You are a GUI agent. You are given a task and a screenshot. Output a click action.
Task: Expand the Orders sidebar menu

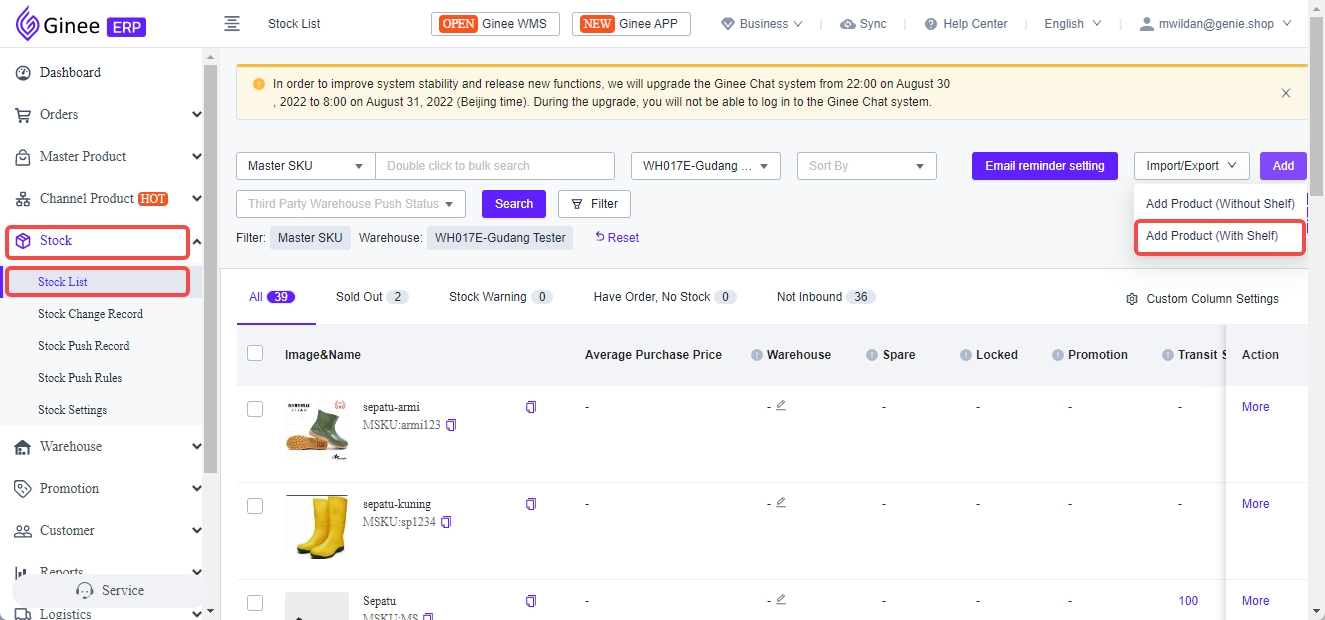(196, 115)
